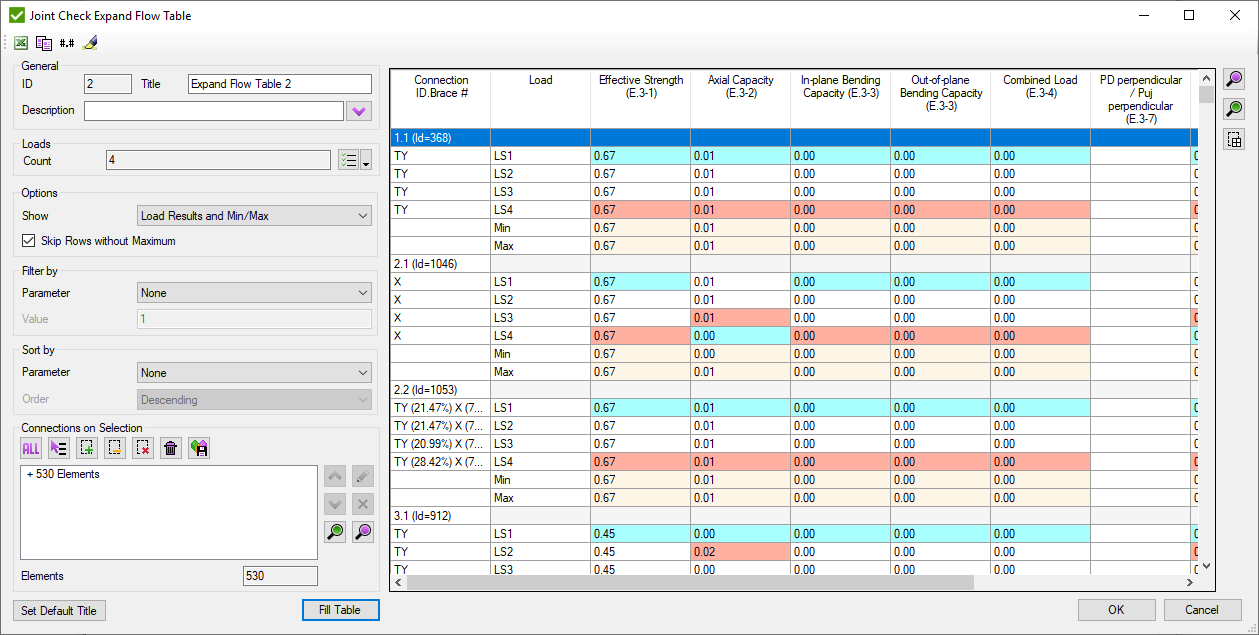Save the selection using the diskette icon

click(x=198, y=447)
